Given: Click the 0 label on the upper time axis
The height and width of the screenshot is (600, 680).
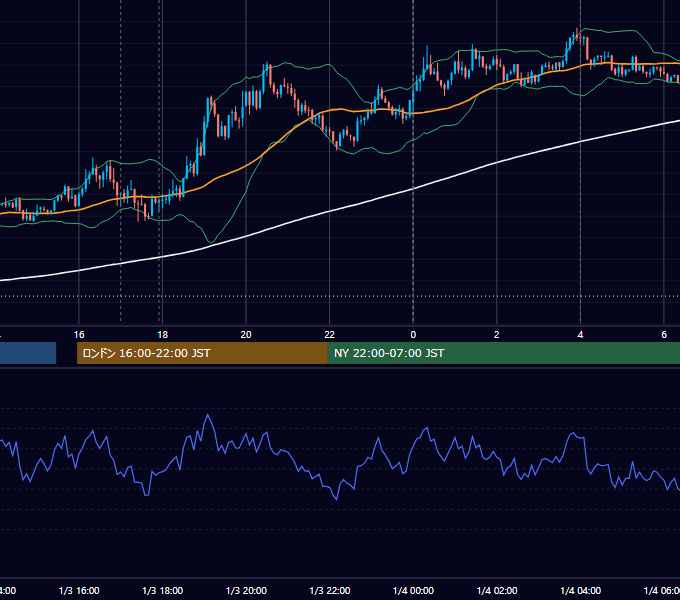Looking at the screenshot, I should pyautogui.click(x=413, y=335).
